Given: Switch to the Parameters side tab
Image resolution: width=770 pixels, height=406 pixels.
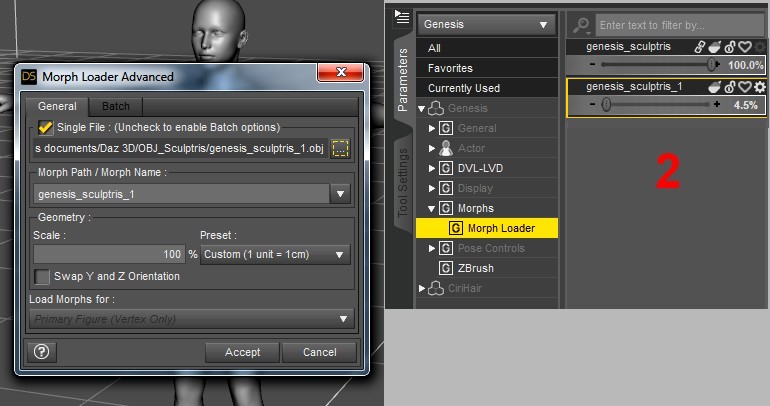Looking at the screenshot, I should (403, 80).
